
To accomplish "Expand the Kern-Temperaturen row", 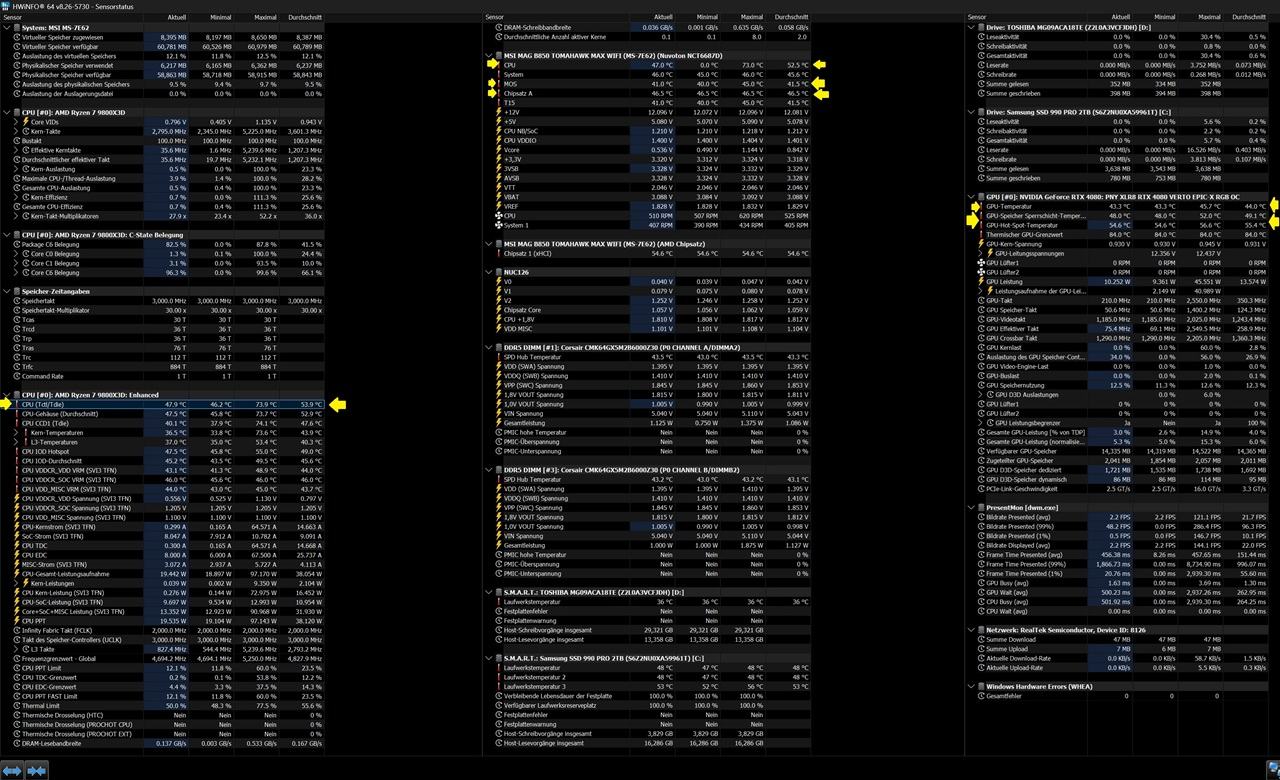I will point(15,432).
